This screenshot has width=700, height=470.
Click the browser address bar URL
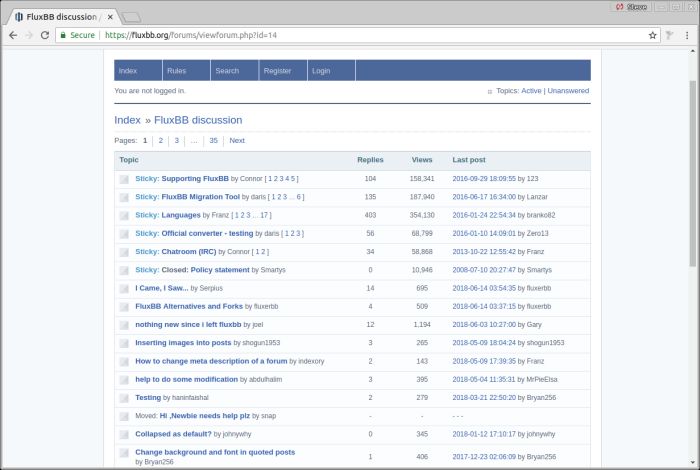(191, 35)
